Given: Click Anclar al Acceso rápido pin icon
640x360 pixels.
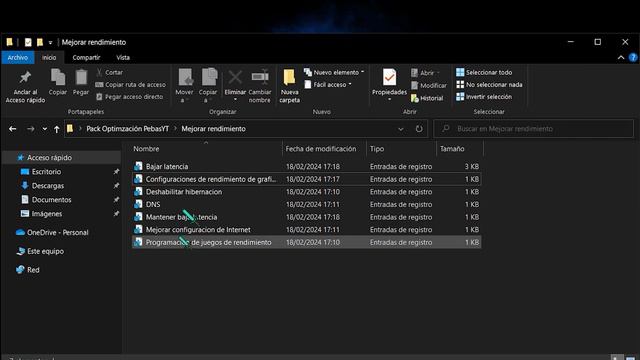Looking at the screenshot, I should point(25,77).
